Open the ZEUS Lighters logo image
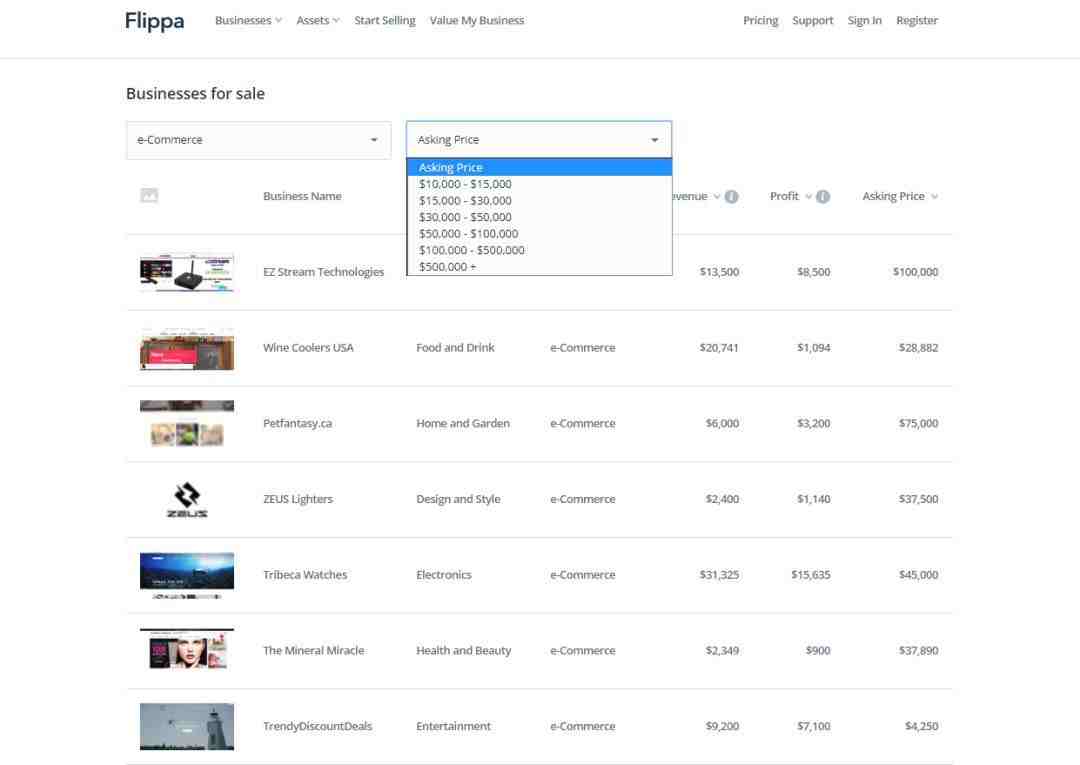The width and height of the screenshot is (1080, 765). pos(187,499)
